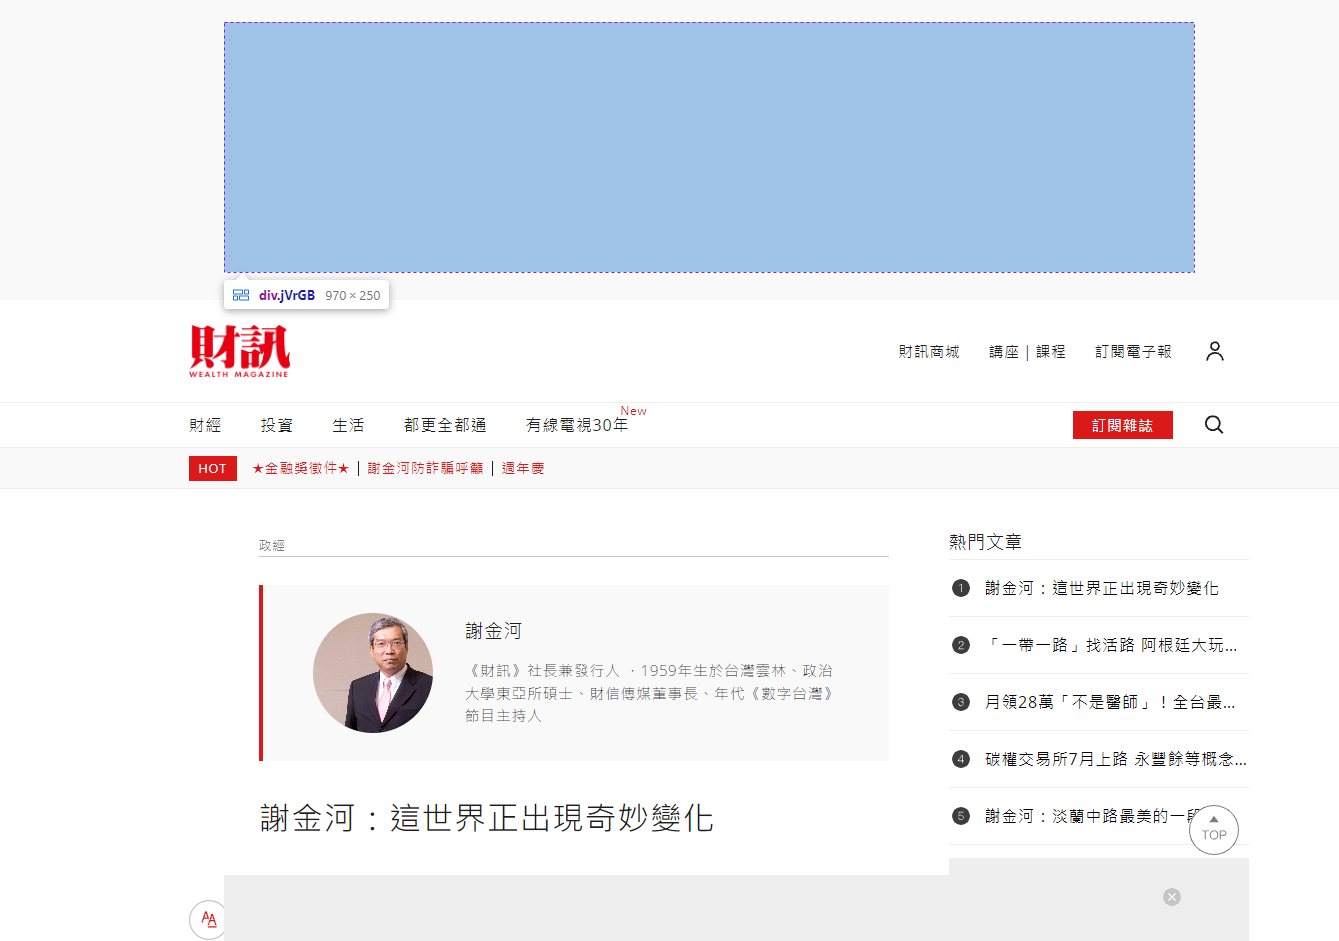Image resolution: width=1339 pixels, height=941 pixels.
Task: Select the 財經 navigation menu item
Action: (x=204, y=424)
